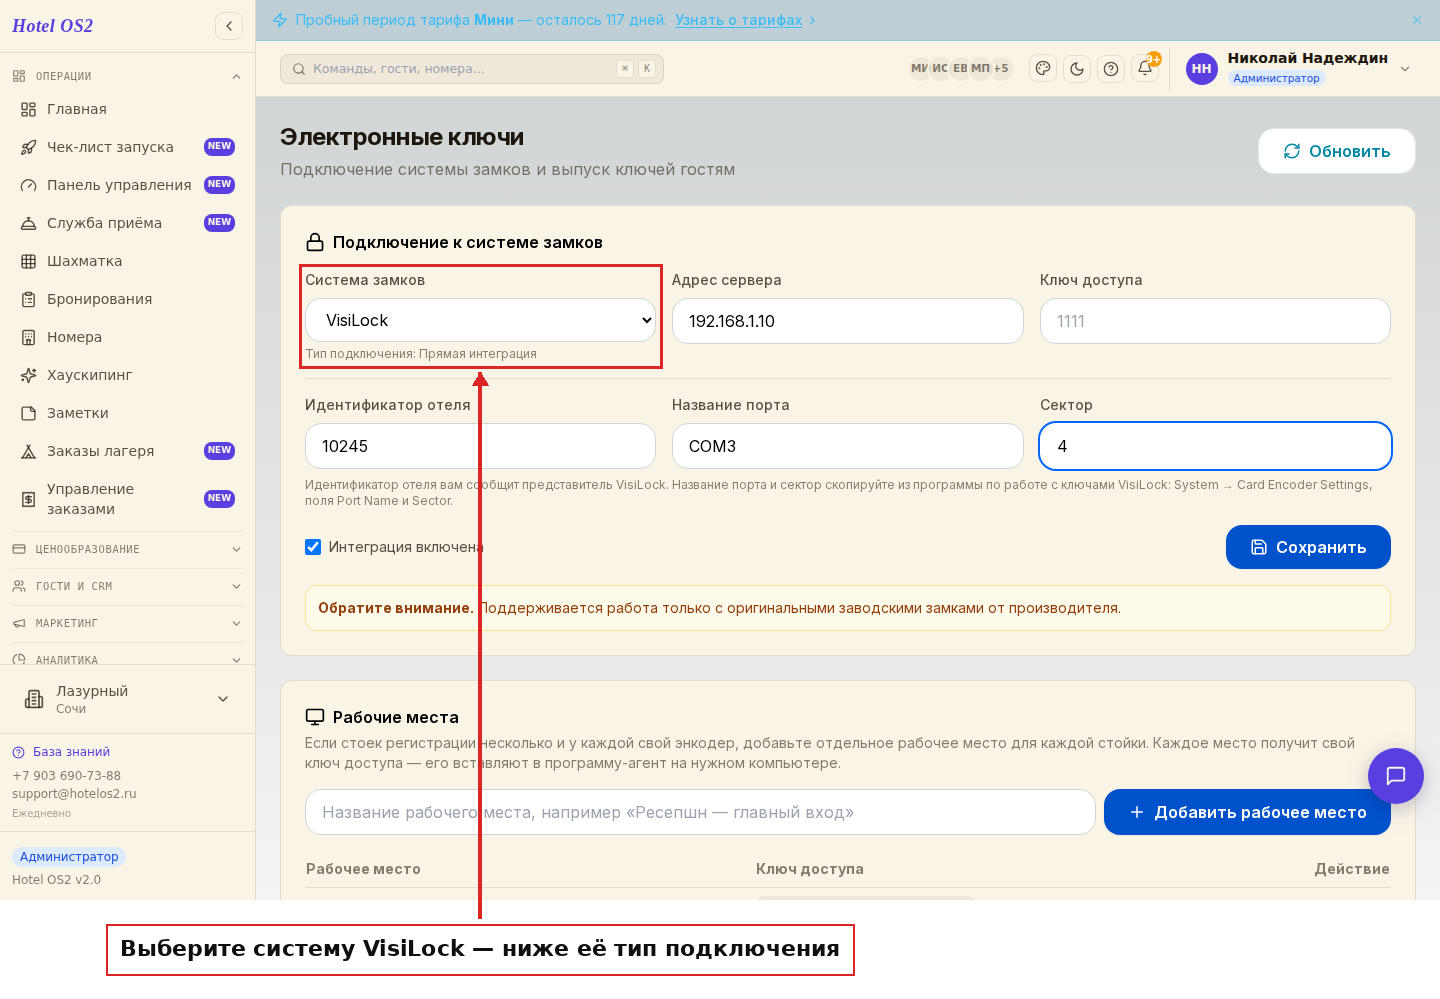Open the chat support bubble

coord(1396,776)
